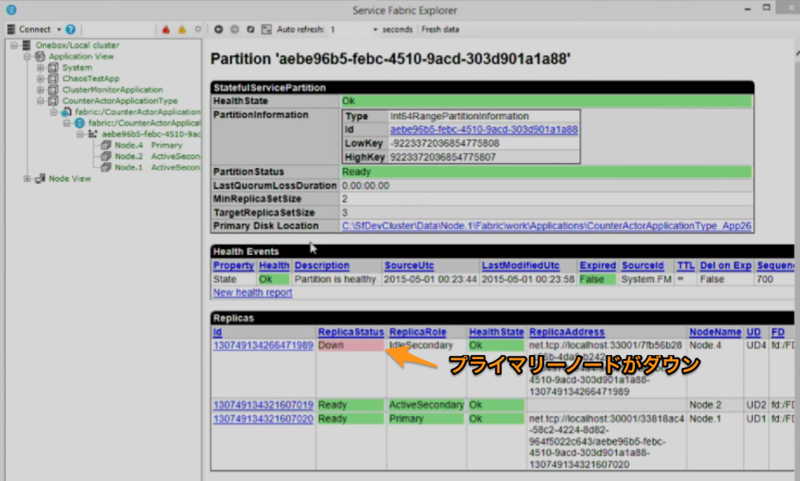
Task: Click the CounterActorApplicationType box icon
Action: pos(53,101)
